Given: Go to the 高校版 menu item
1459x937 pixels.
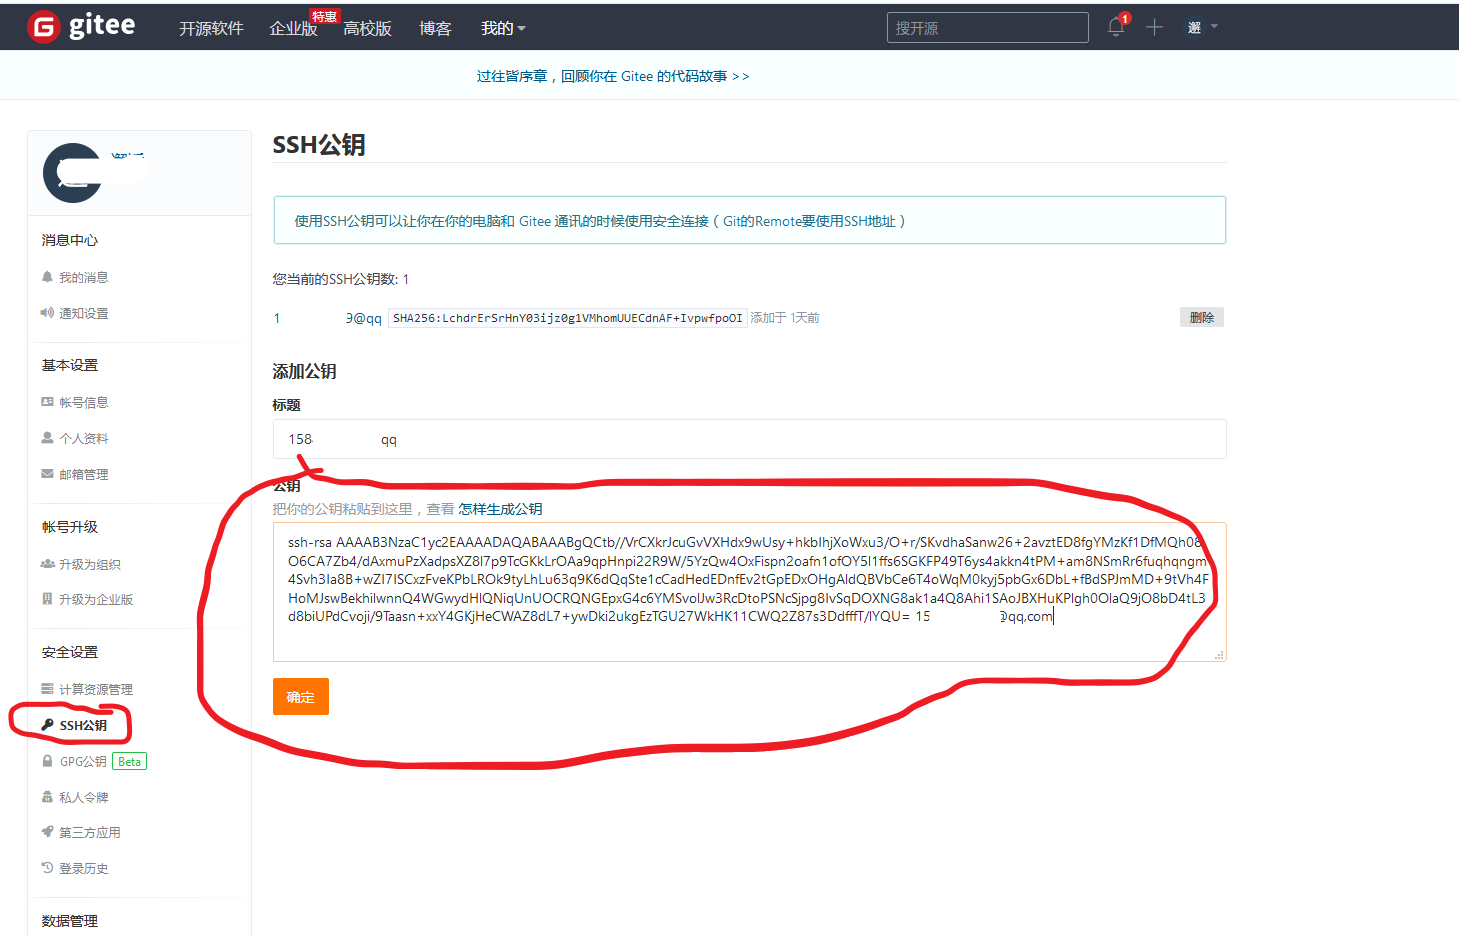Looking at the screenshot, I should click(x=367, y=28).
